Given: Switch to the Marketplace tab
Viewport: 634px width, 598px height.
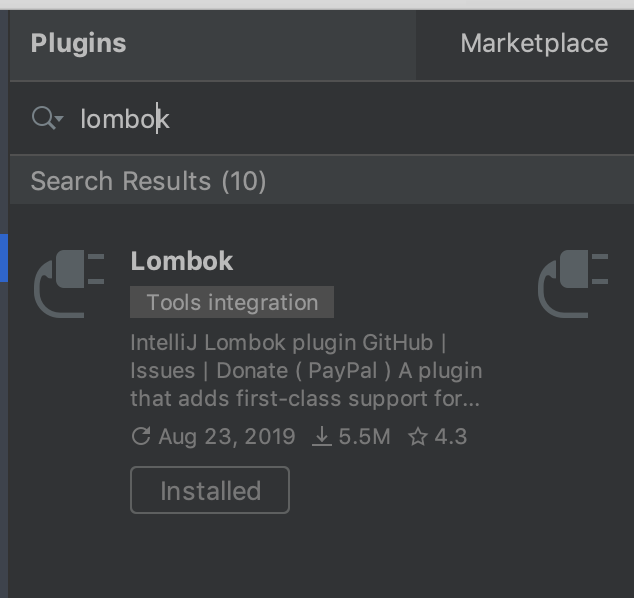Looking at the screenshot, I should click(x=534, y=44).
